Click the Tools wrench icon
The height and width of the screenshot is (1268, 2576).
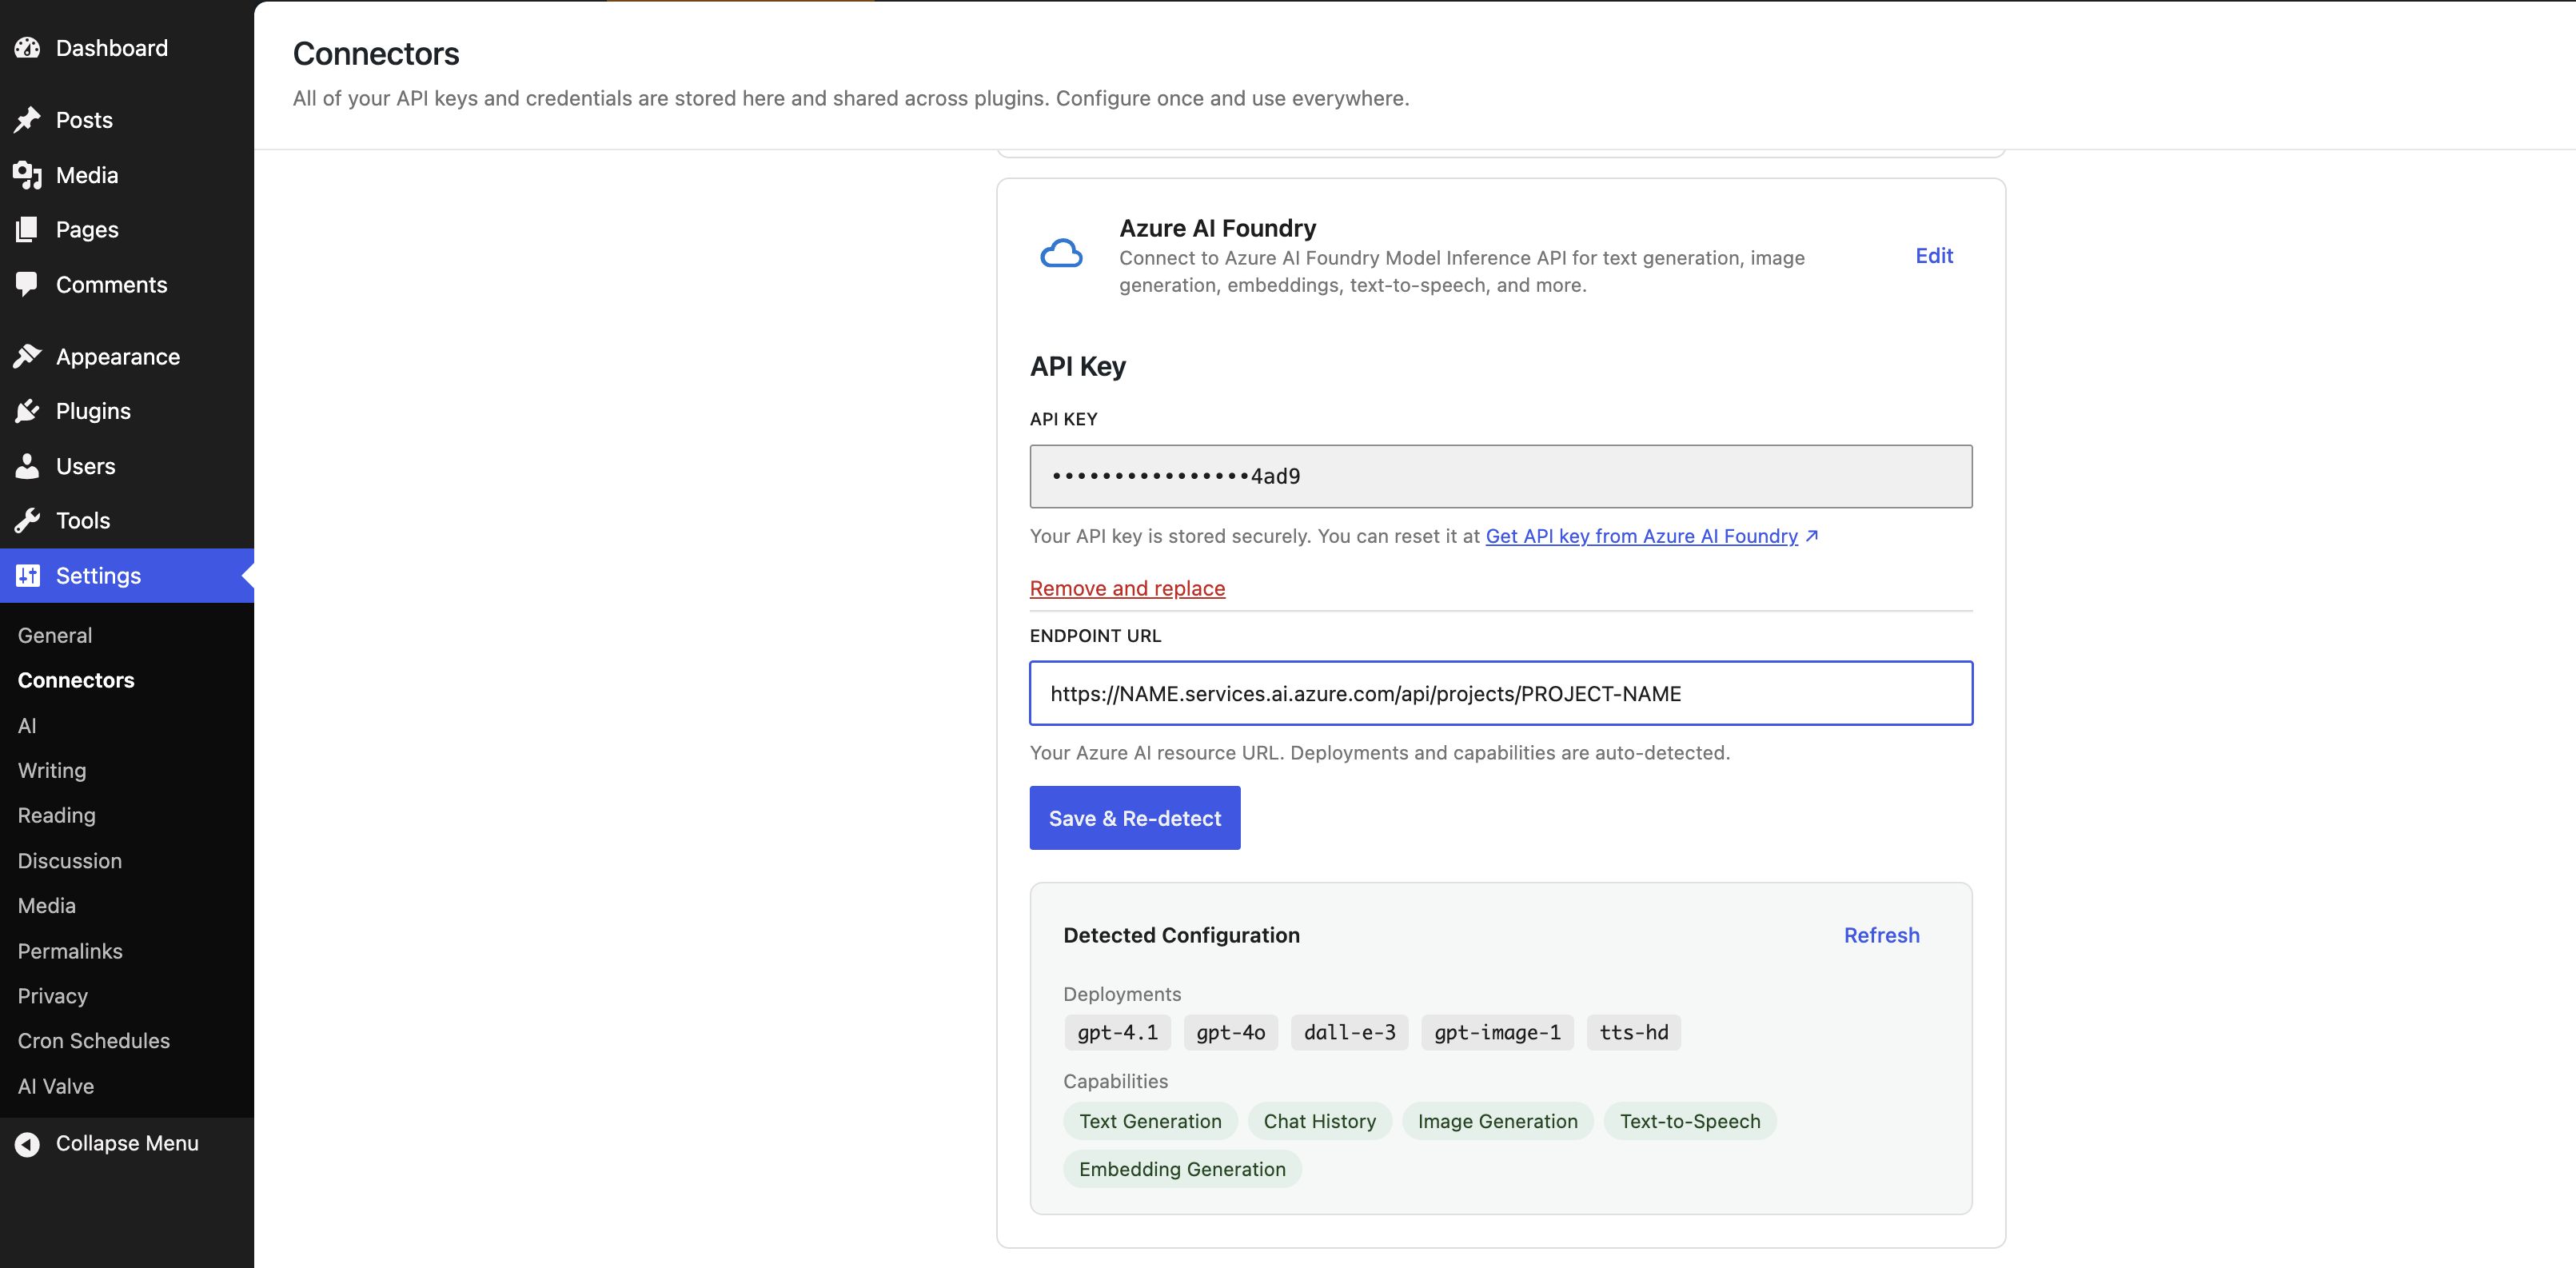point(28,521)
